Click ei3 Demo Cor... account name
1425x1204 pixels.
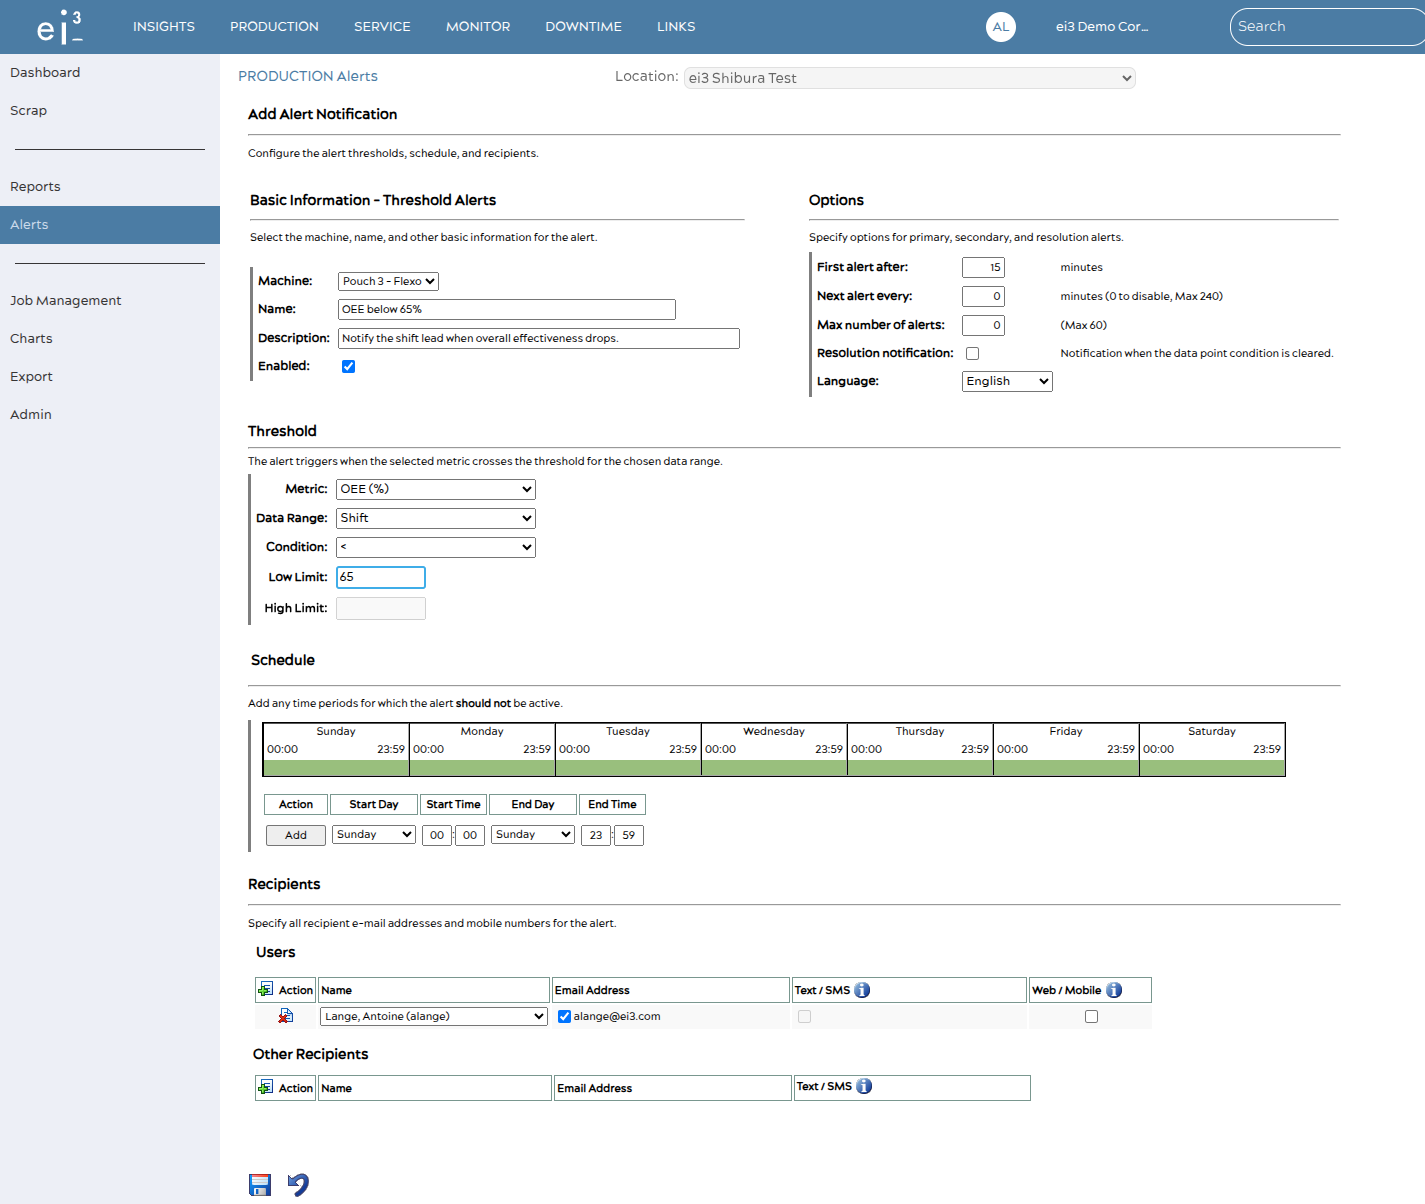1102,27
